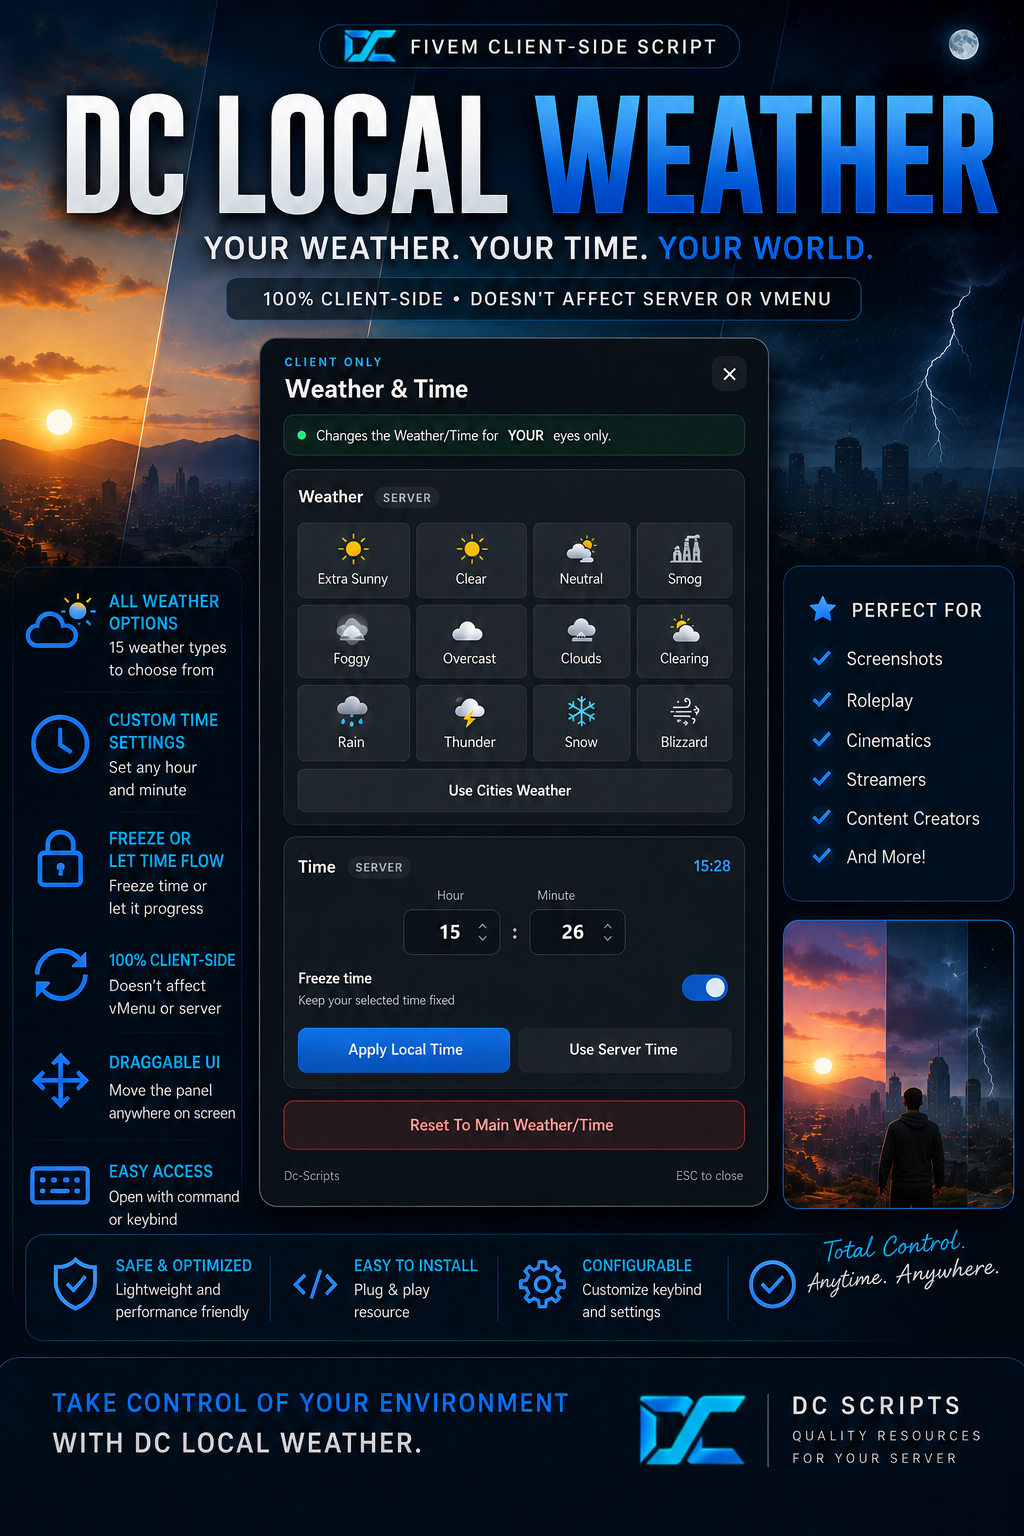Click Reset To Main Weather/Time
Viewport: 1024px width, 1536px height.
point(514,1125)
